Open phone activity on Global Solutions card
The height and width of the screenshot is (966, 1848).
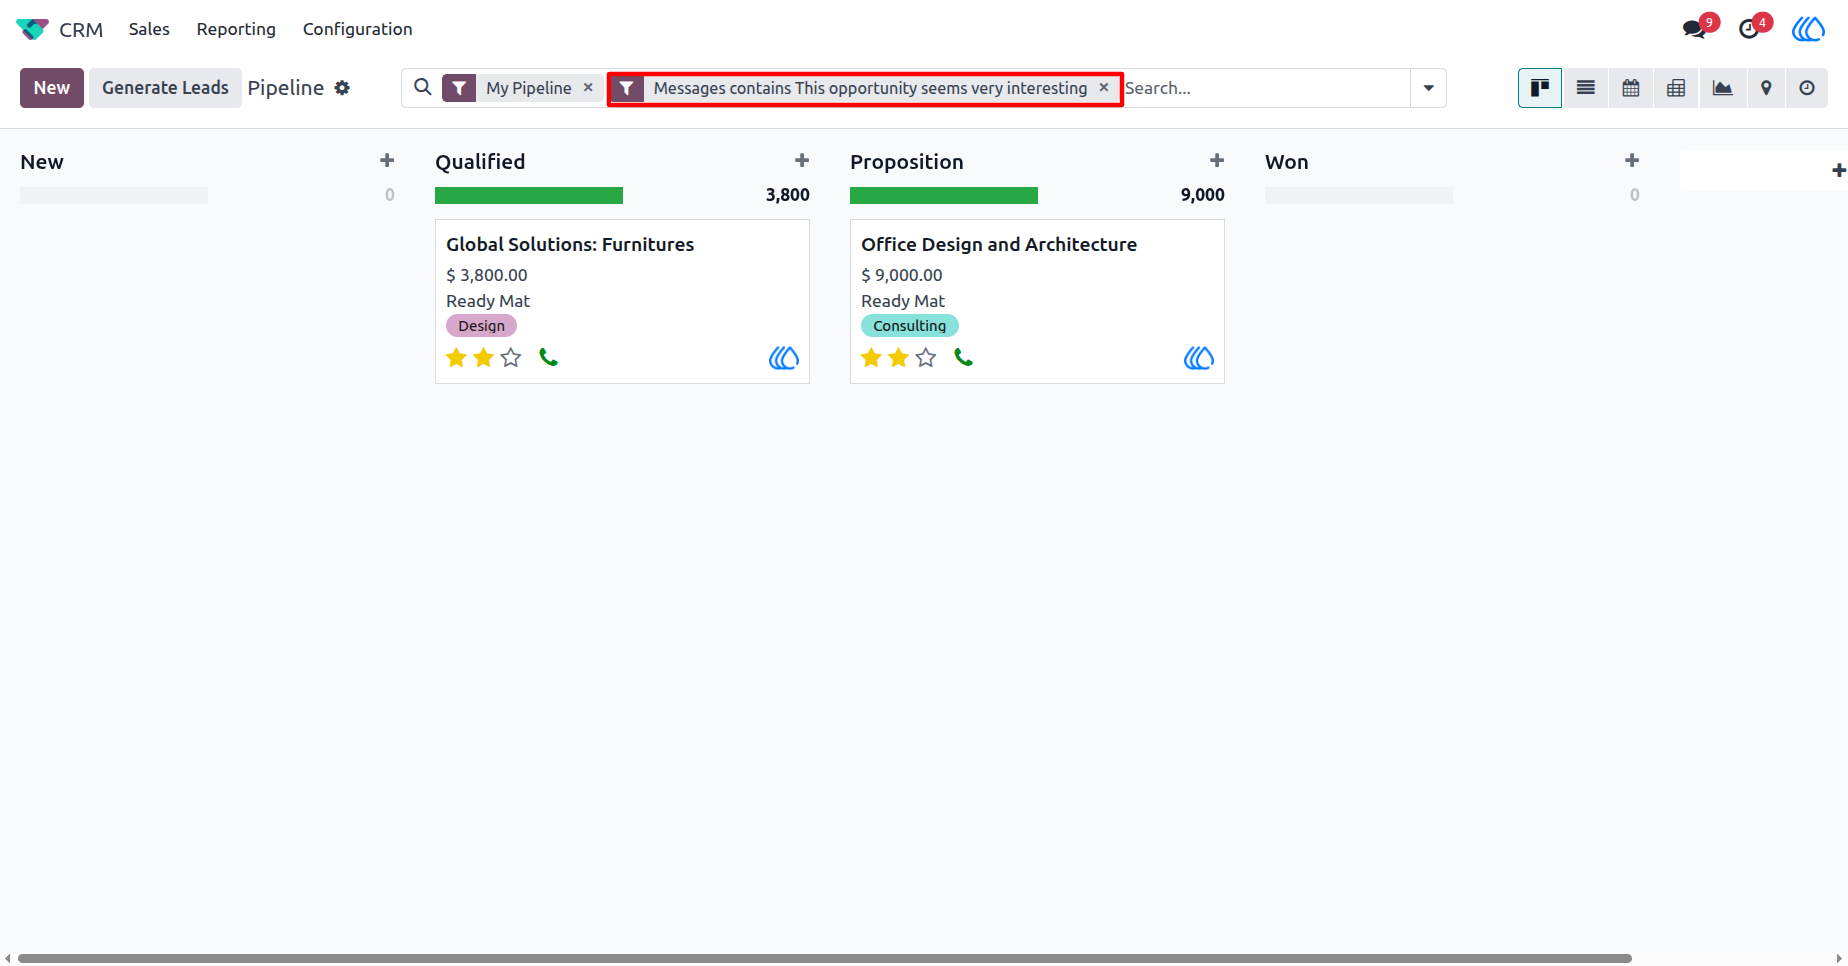[548, 357]
